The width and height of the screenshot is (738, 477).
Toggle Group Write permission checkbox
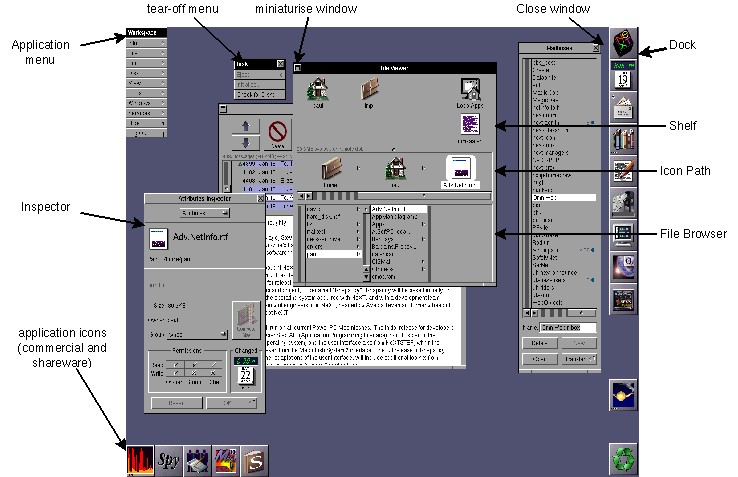[x=195, y=373]
